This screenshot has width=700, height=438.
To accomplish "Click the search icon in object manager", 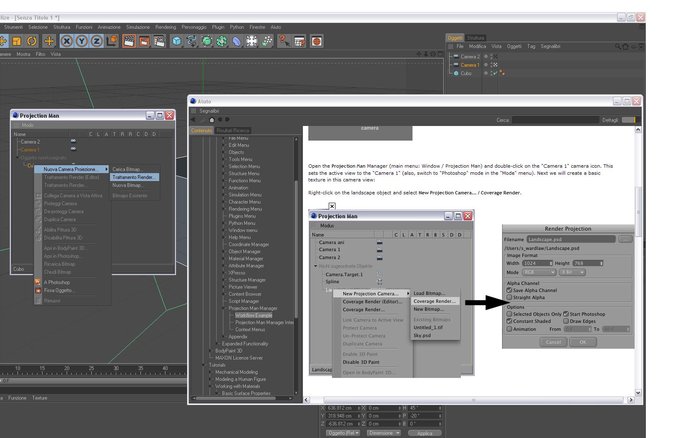I will (x=618, y=46).
